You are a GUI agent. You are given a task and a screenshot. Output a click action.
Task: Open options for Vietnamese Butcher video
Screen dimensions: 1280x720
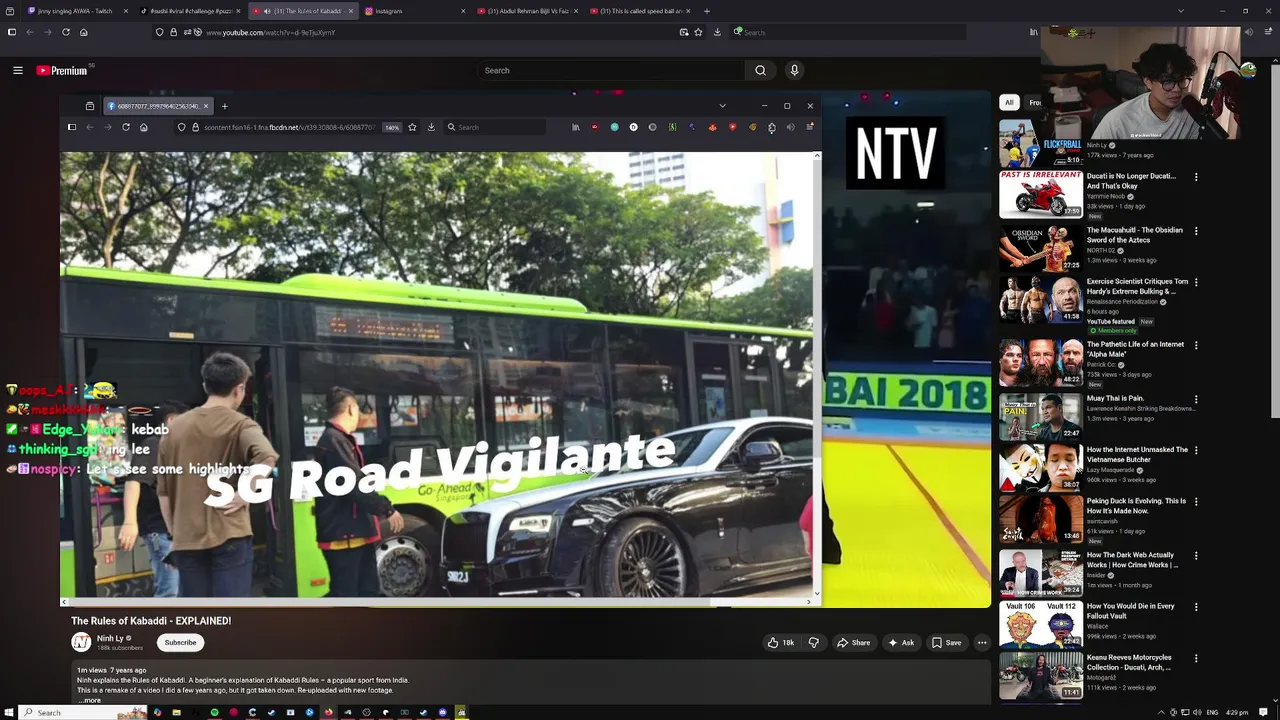pos(1196,451)
